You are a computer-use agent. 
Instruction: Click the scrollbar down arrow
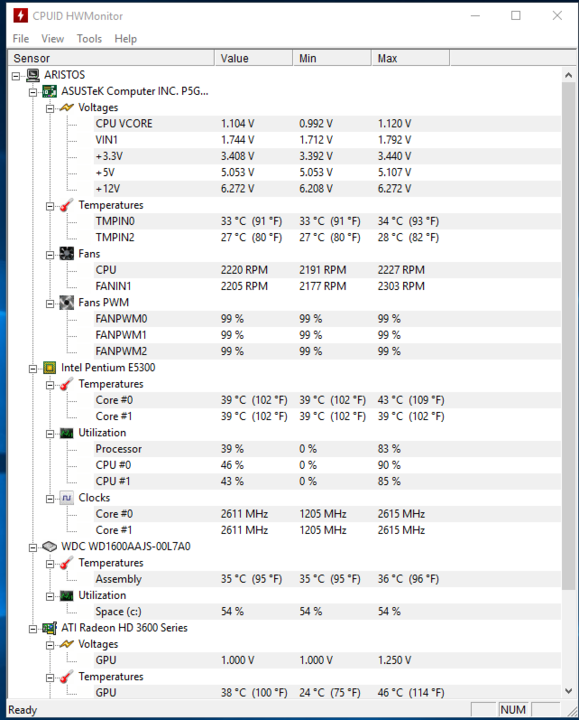tap(568, 691)
